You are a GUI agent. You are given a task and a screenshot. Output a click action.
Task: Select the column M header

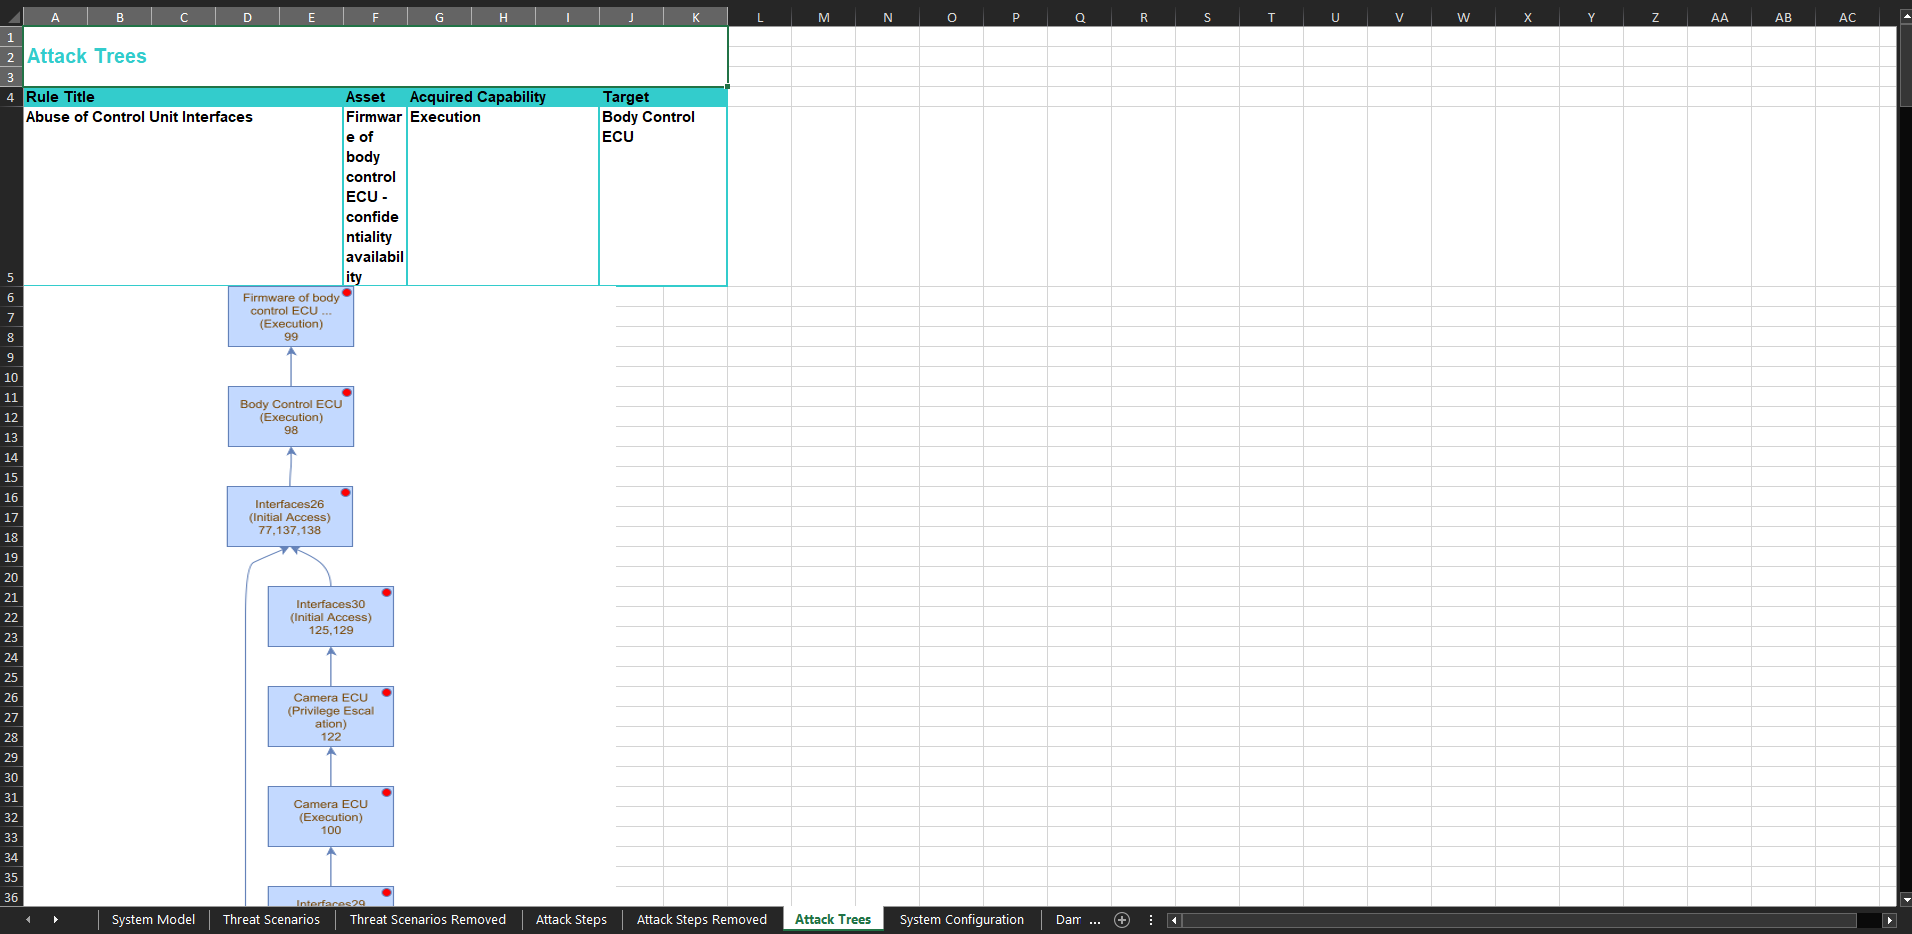point(823,17)
